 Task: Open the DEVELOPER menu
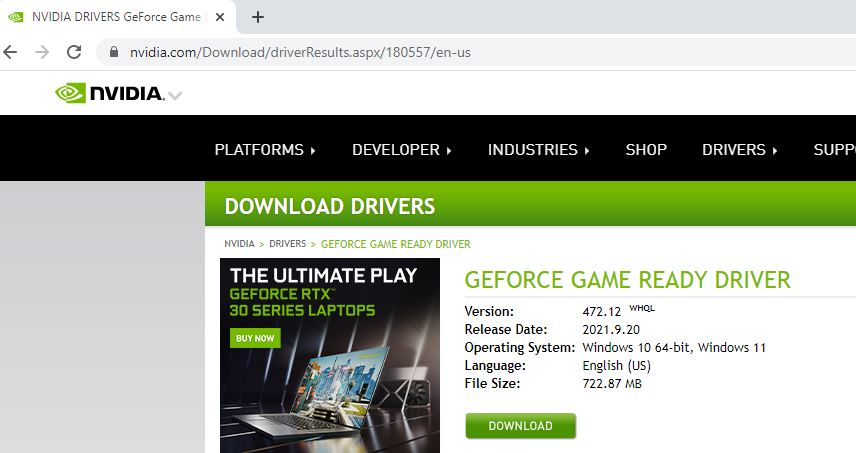coord(402,150)
